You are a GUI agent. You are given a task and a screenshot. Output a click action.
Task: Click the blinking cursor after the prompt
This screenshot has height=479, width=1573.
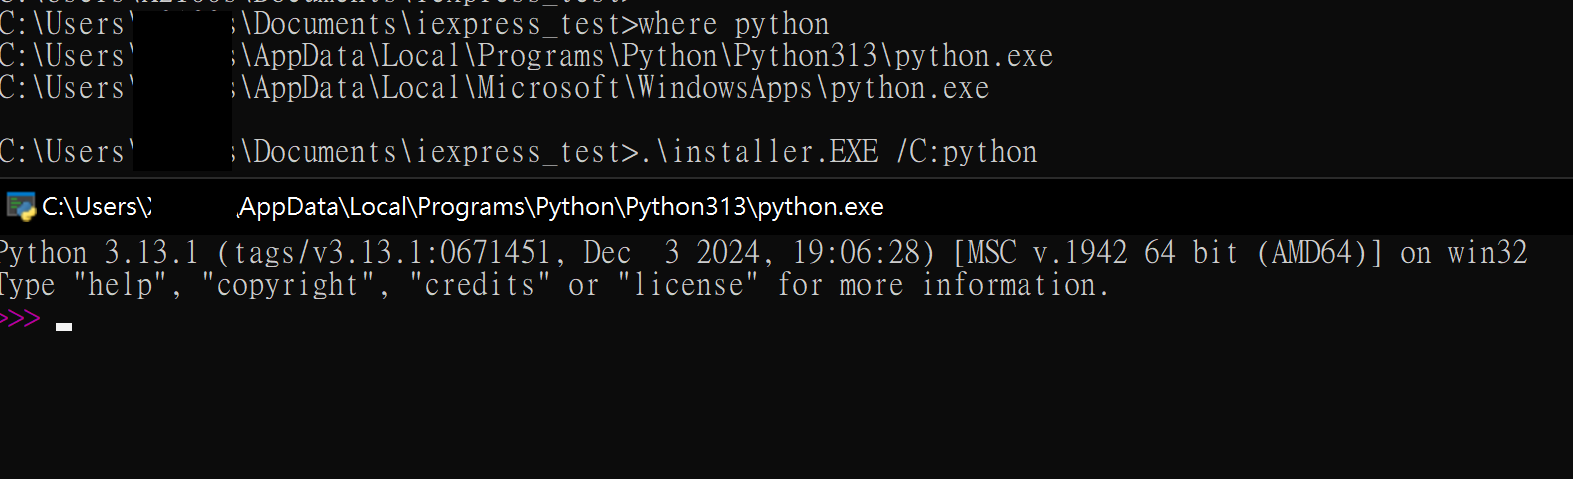pyautogui.click(x=64, y=327)
